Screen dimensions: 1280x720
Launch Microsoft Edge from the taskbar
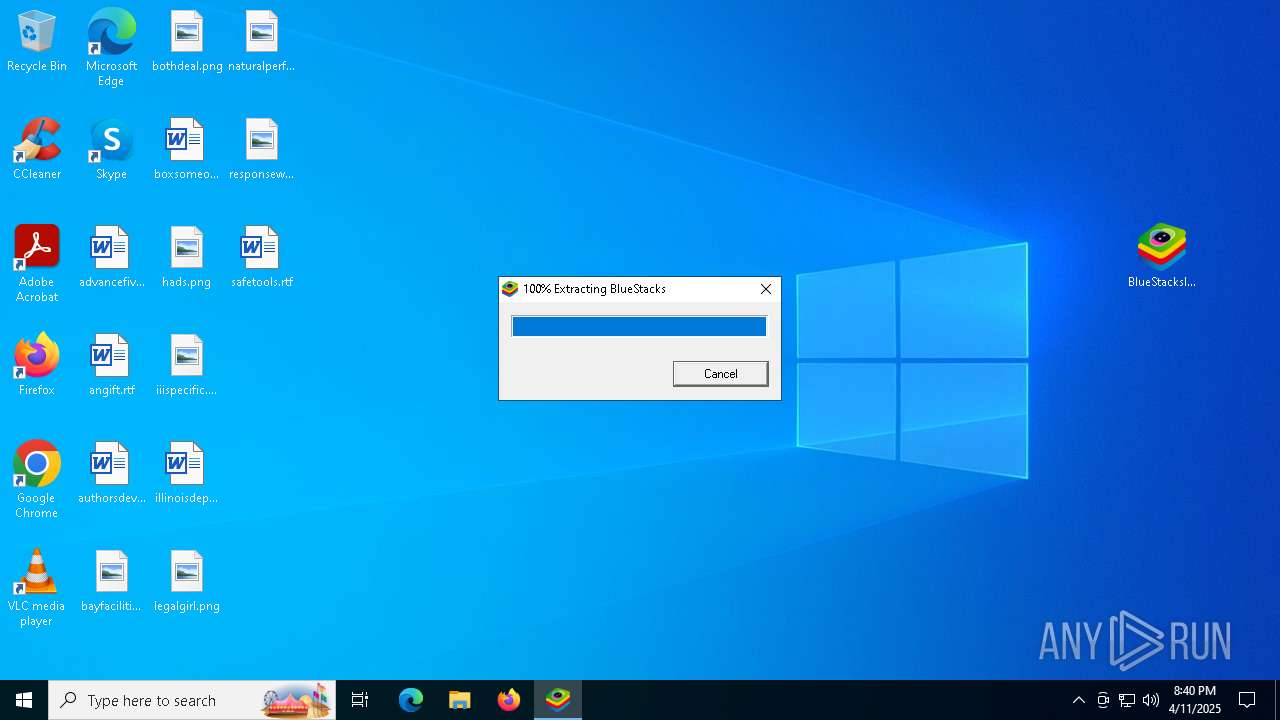(x=411, y=700)
